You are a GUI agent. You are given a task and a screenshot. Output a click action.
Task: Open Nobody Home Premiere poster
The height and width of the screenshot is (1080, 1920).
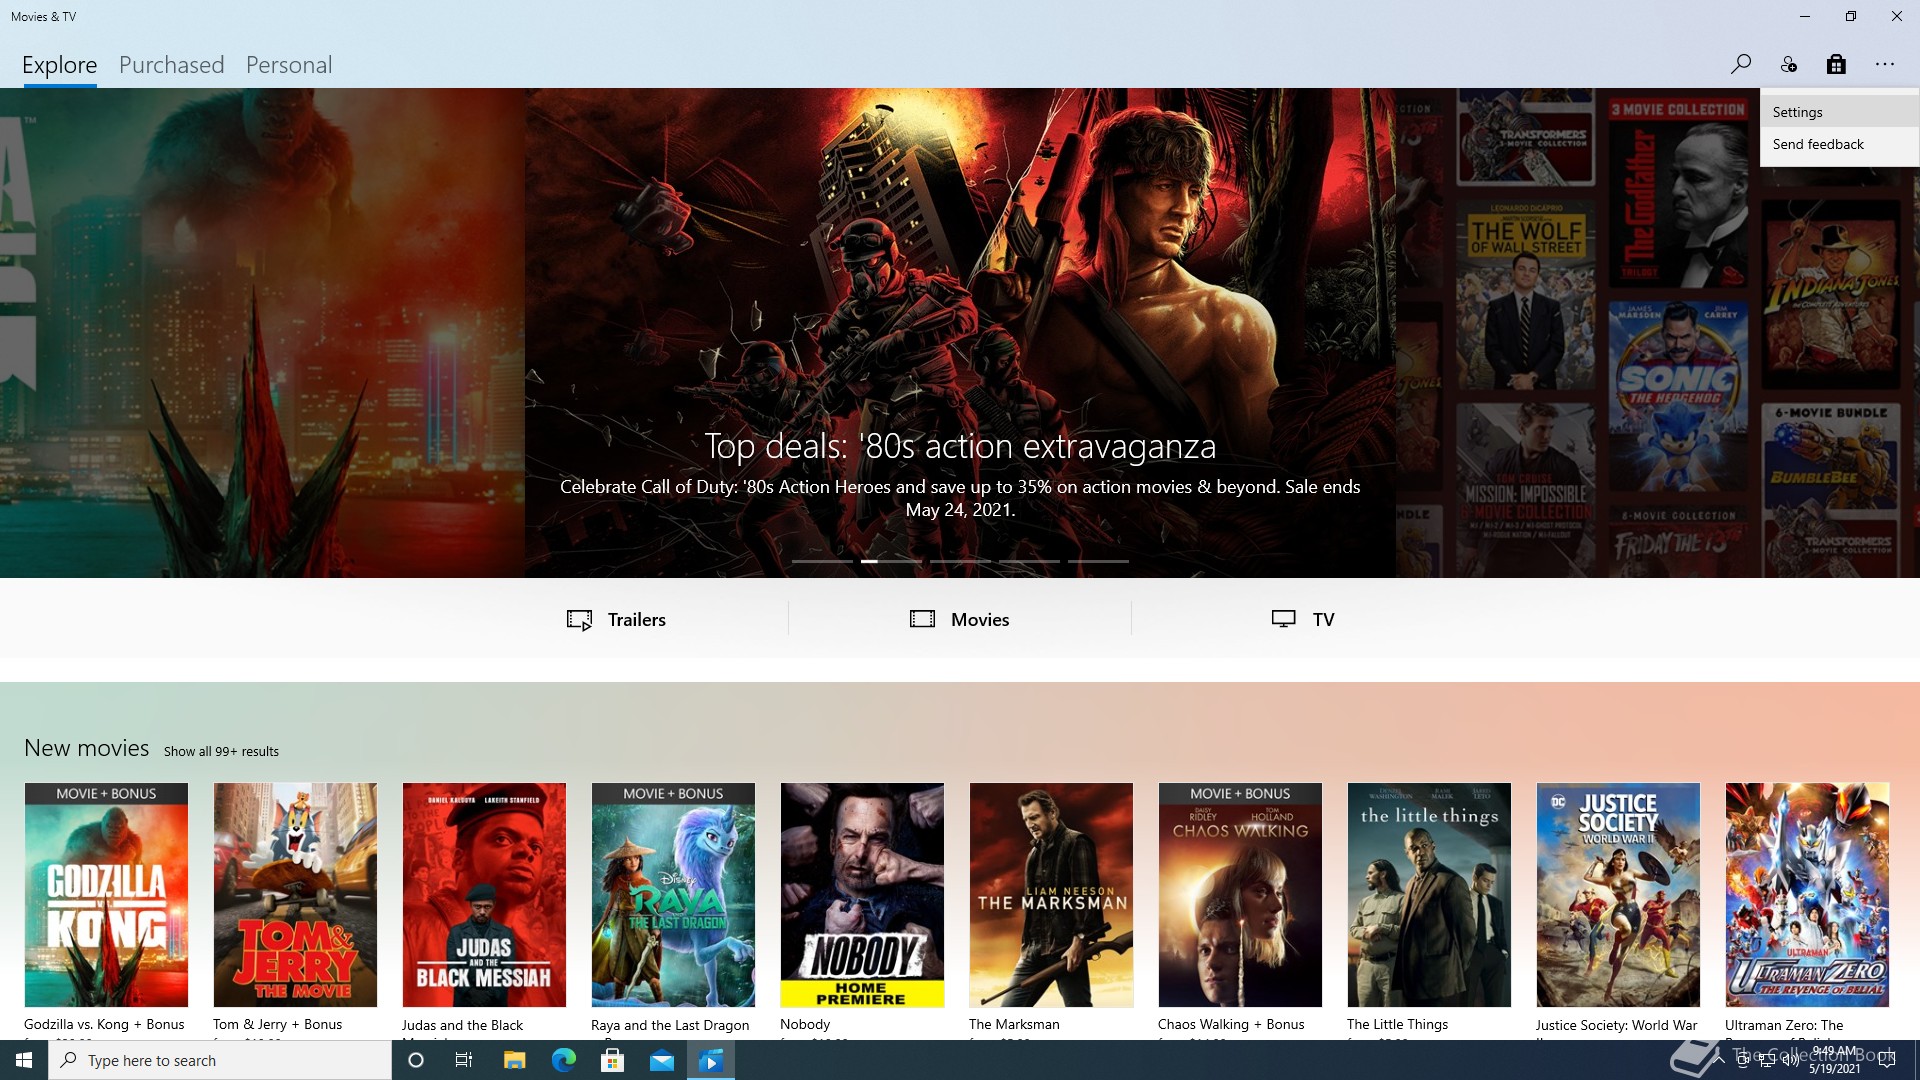862,895
